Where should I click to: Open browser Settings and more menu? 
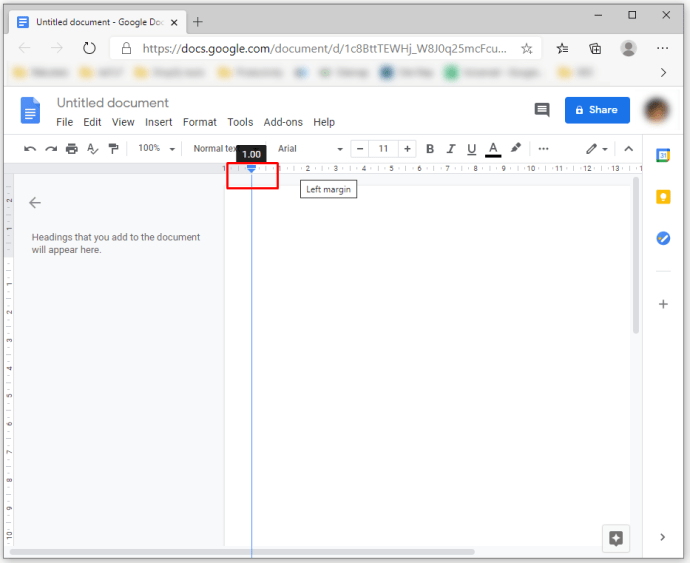(662, 48)
